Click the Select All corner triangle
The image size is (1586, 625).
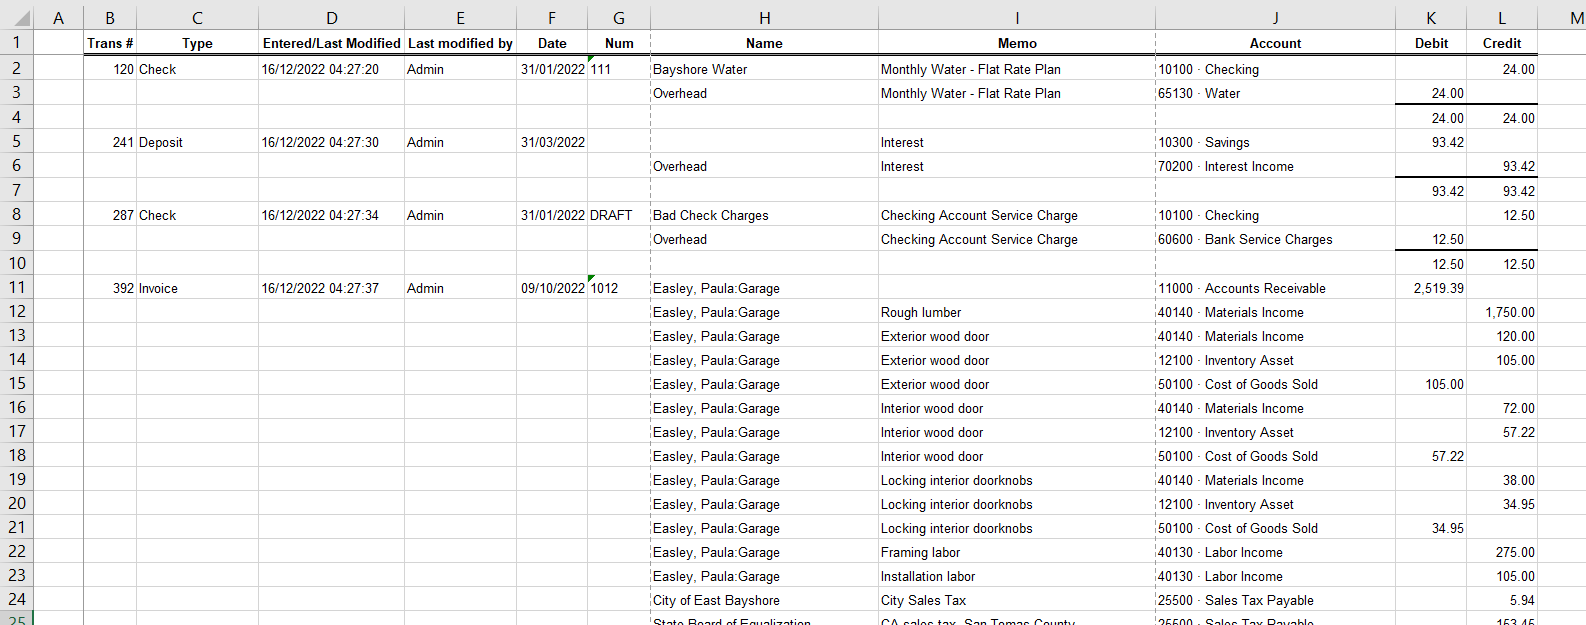(x=18, y=17)
